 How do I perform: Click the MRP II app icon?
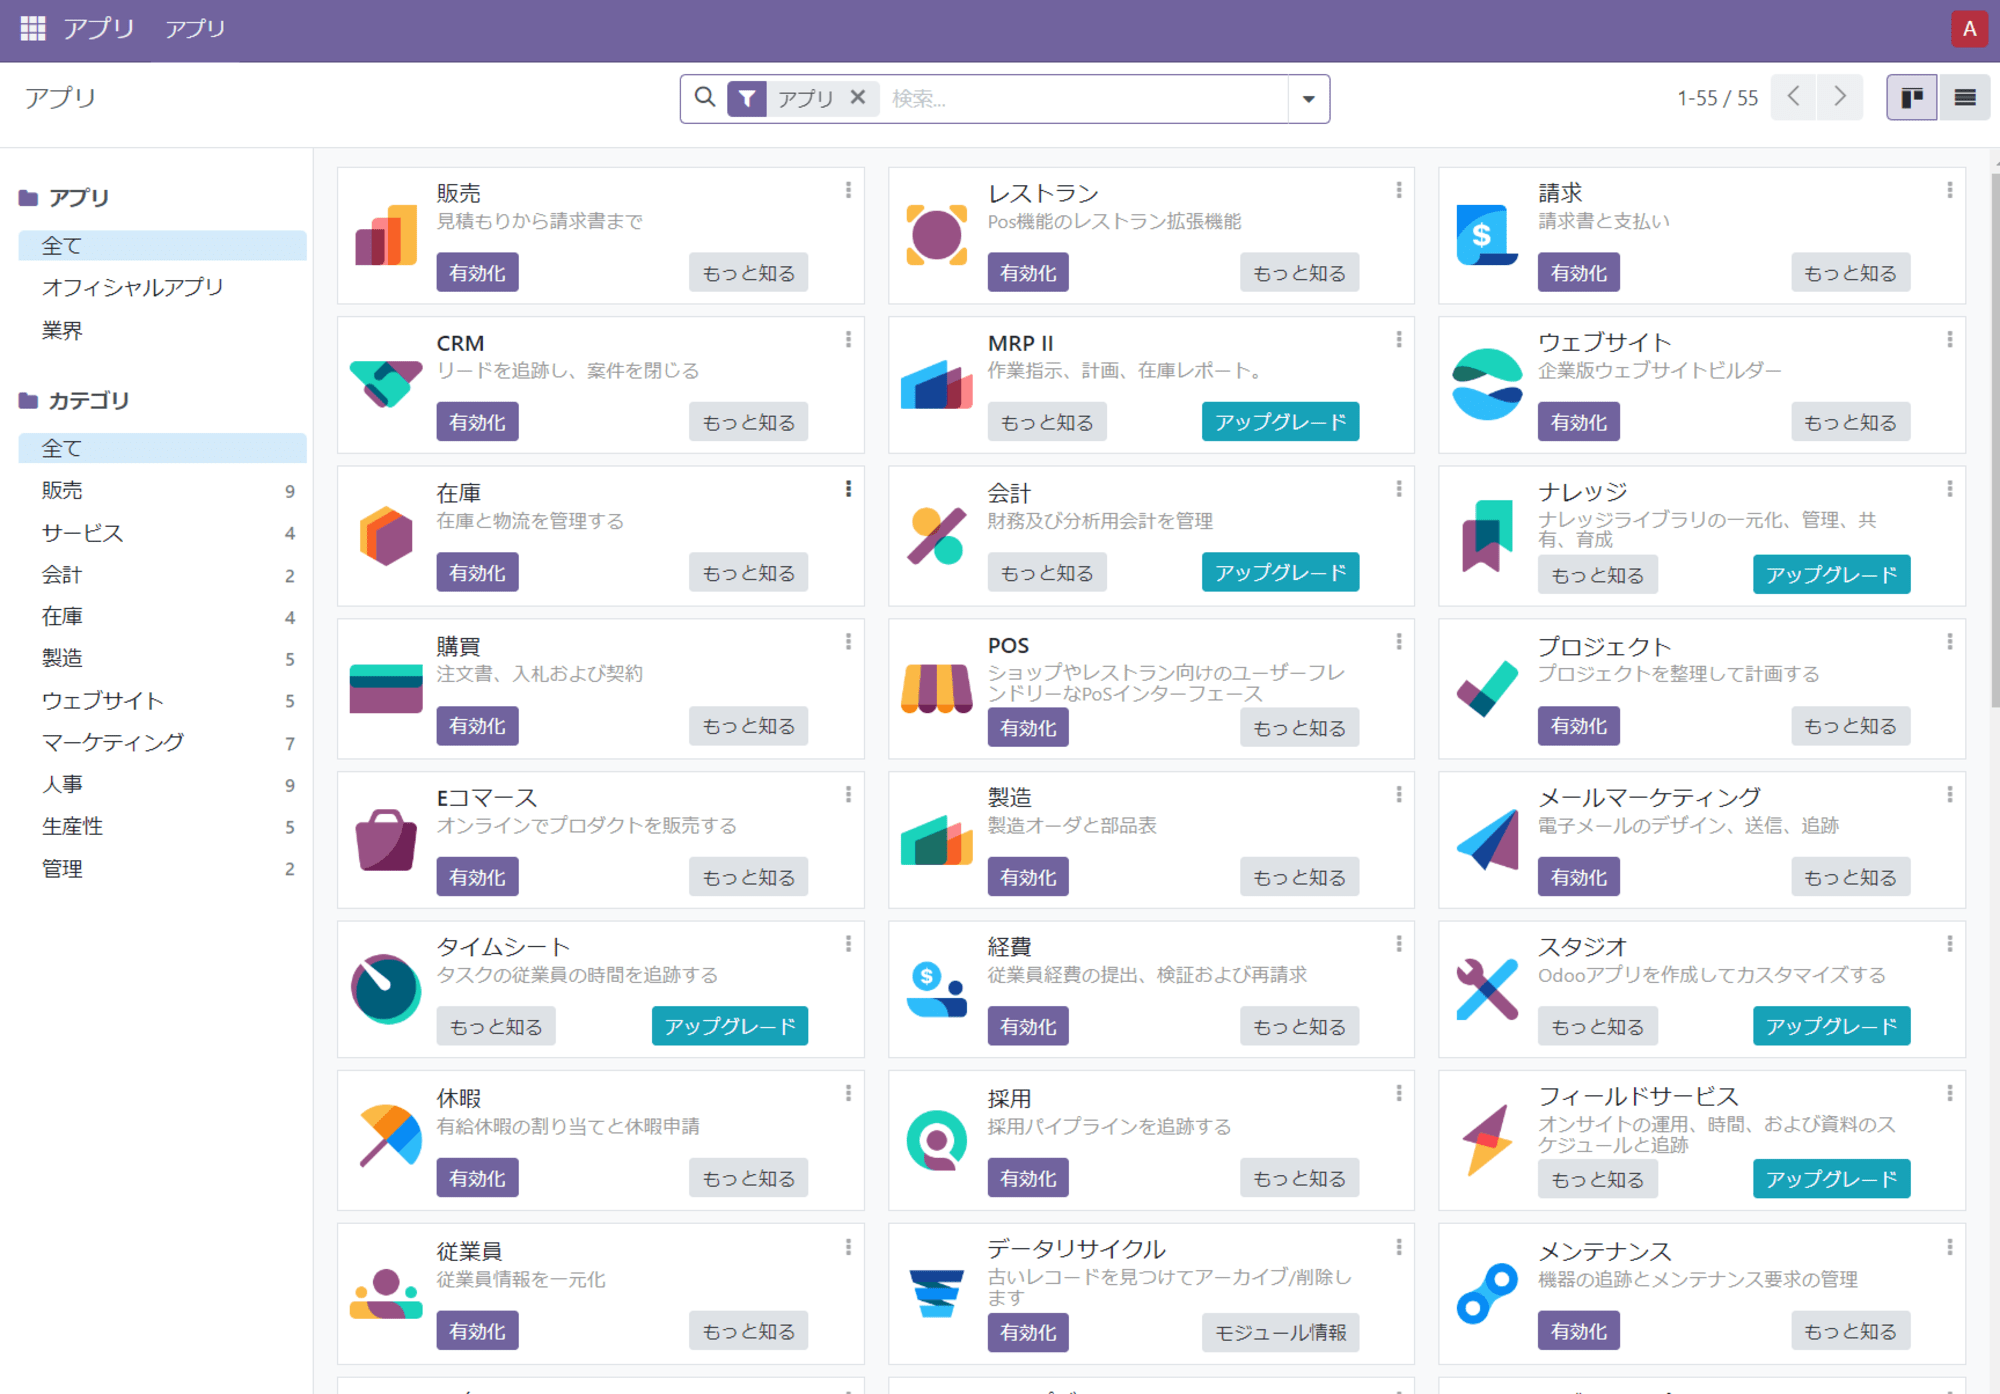click(x=936, y=385)
